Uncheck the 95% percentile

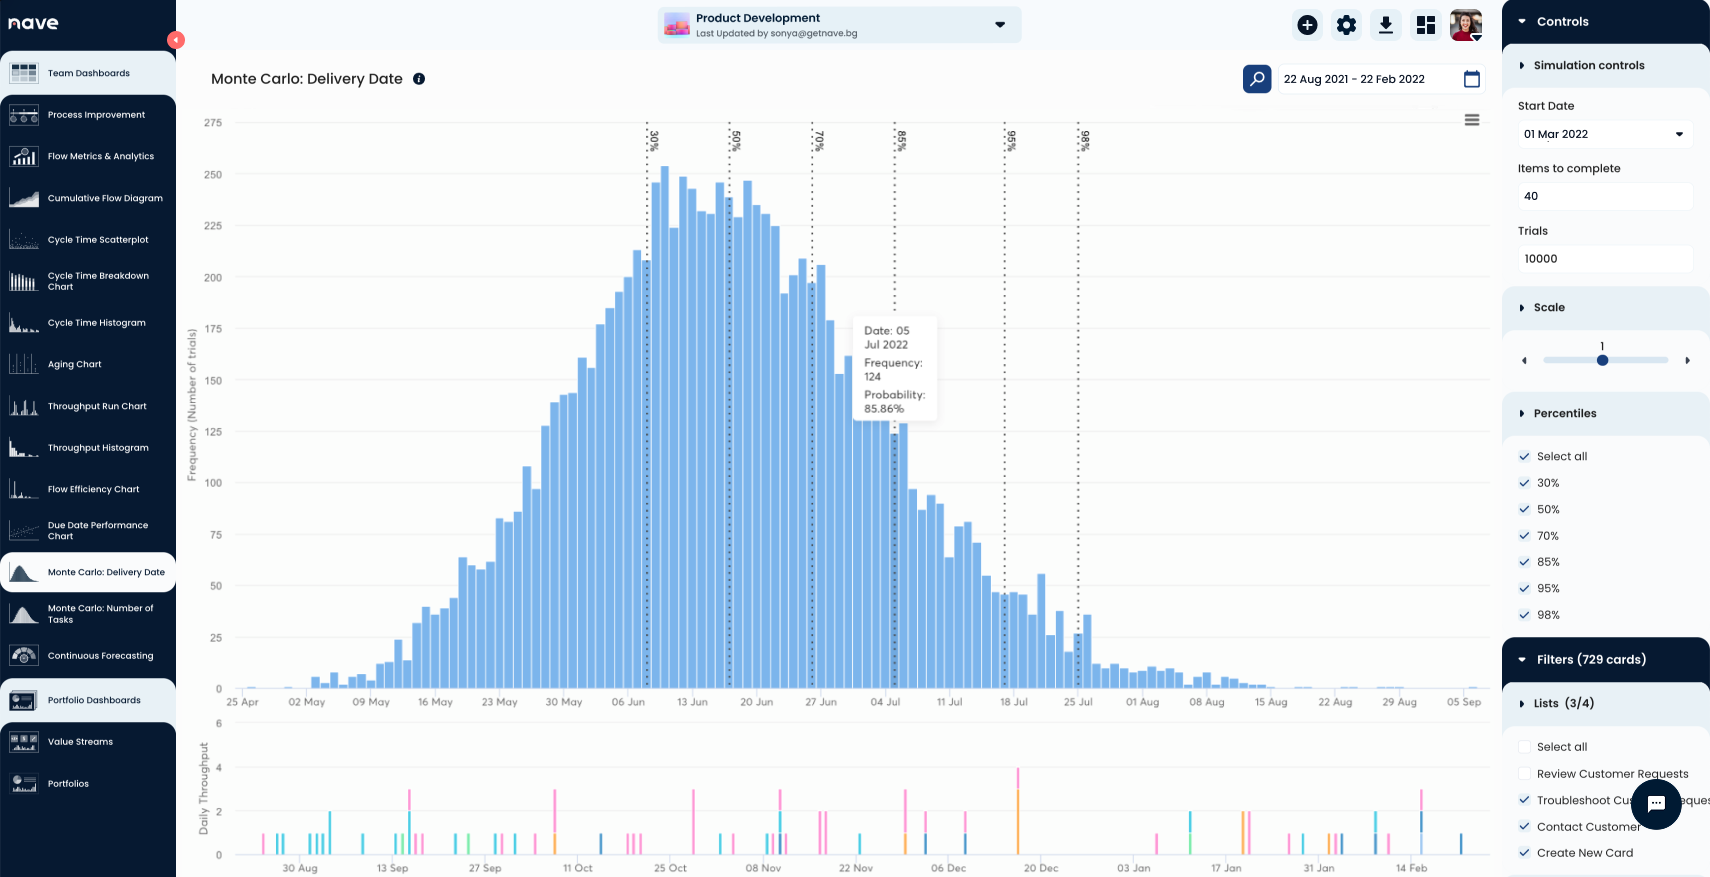[x=1525, y=589]
